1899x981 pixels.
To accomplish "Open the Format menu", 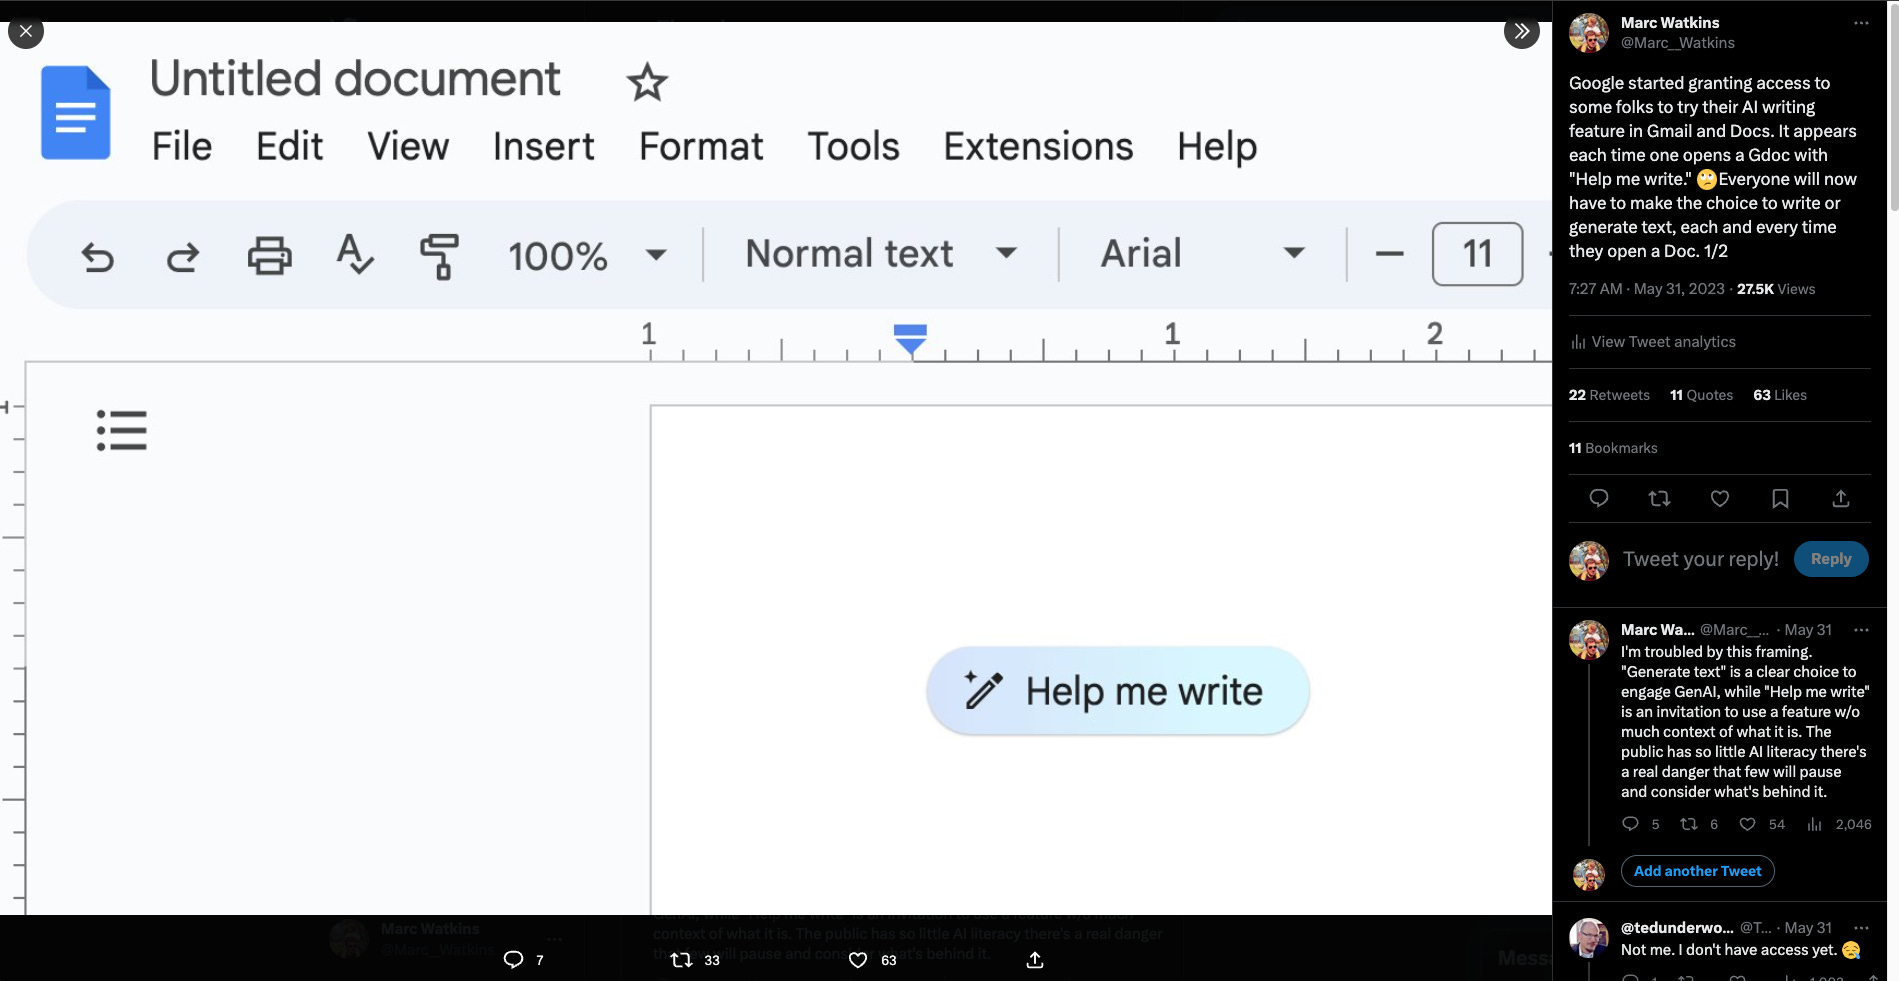I will point(701,147).
